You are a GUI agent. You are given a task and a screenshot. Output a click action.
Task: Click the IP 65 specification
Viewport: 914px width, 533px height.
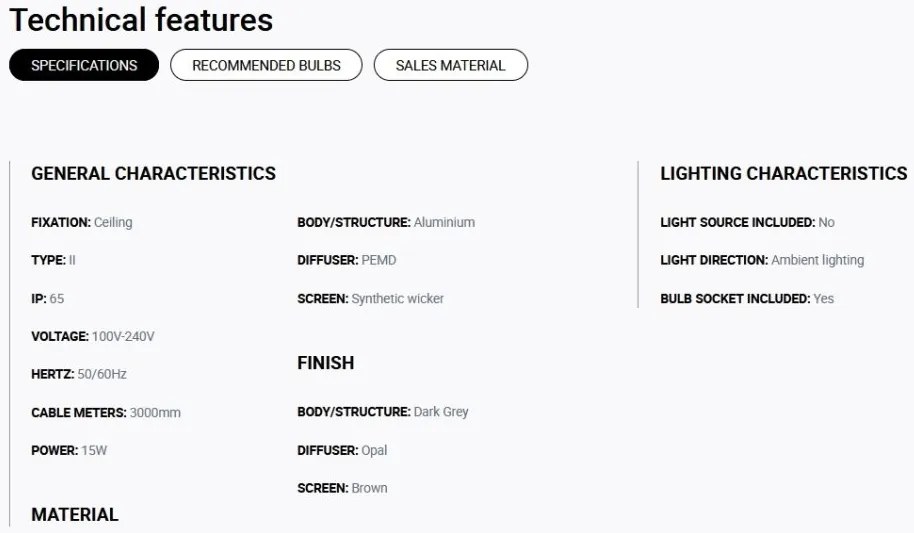tap(48, 298)
